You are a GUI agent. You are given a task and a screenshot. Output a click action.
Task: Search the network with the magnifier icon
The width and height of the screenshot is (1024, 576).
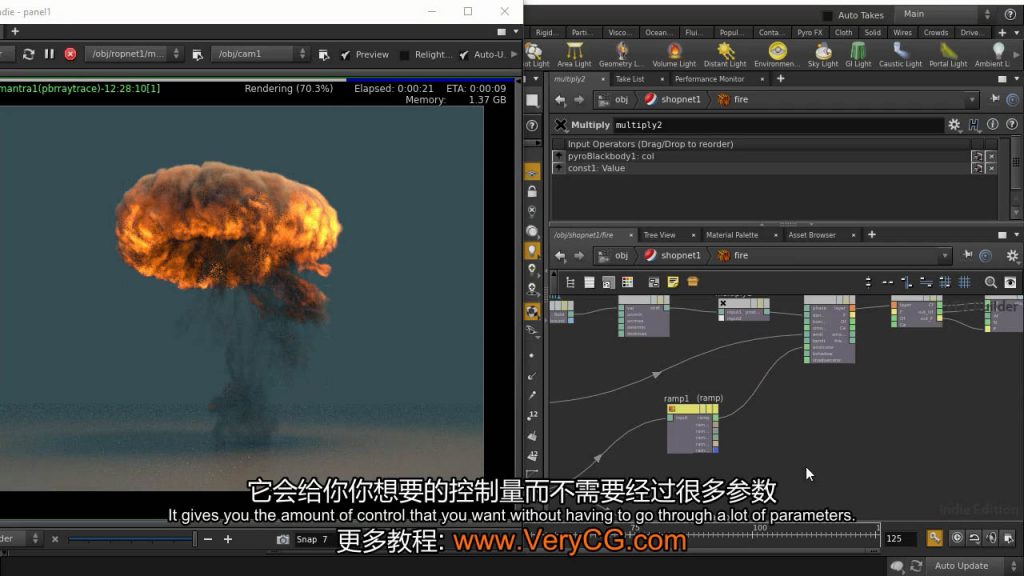click(991, 282)
